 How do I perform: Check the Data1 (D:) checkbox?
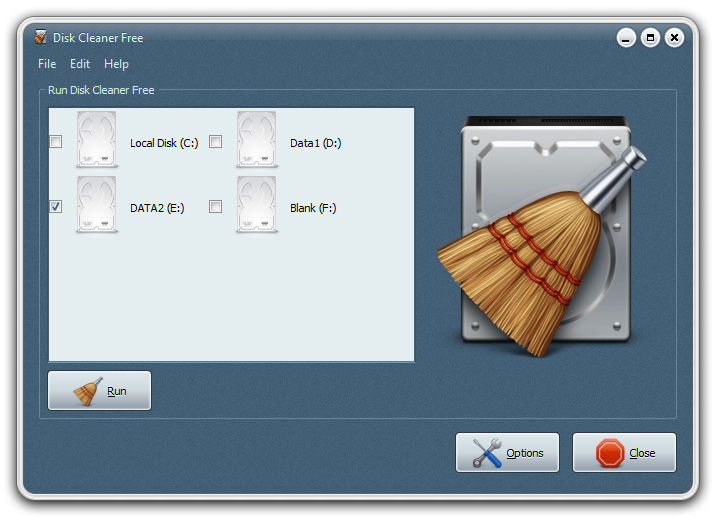tap(216, 142)
